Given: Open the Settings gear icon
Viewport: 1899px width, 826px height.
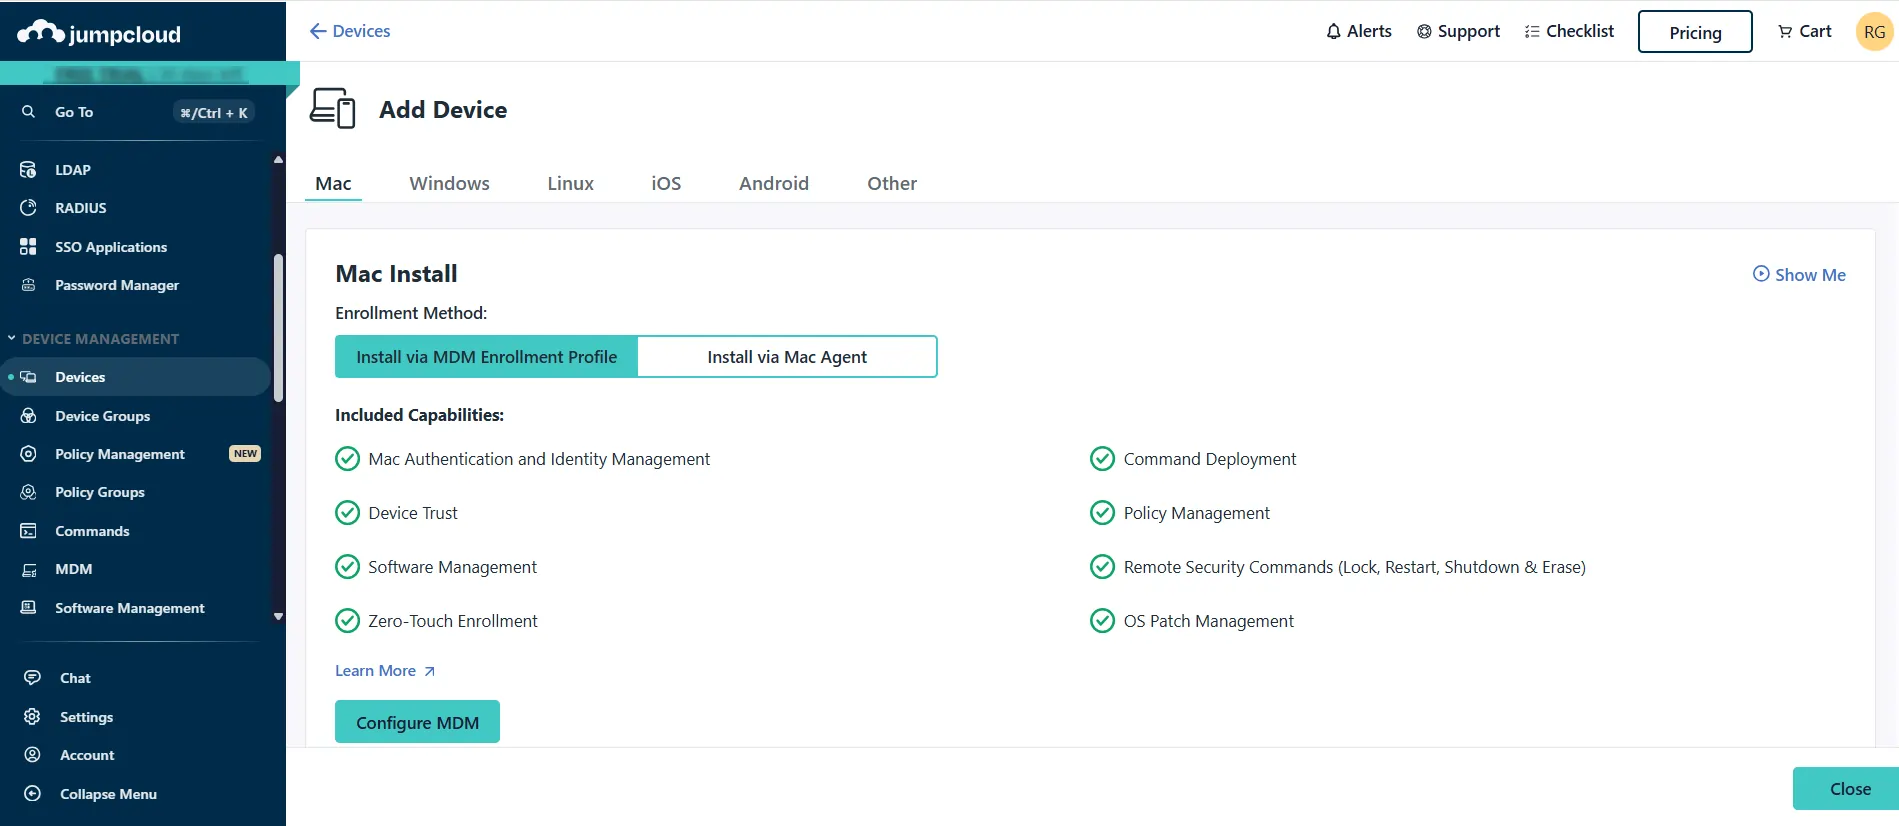Looking at the screenshot, I should point(32,717).
